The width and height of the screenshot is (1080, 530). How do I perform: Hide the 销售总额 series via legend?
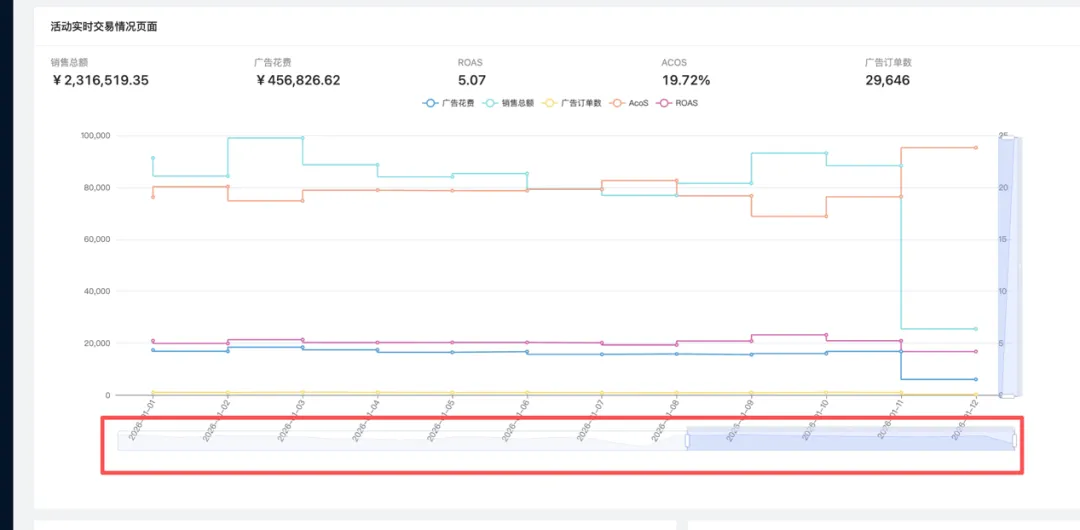point(508,103)
